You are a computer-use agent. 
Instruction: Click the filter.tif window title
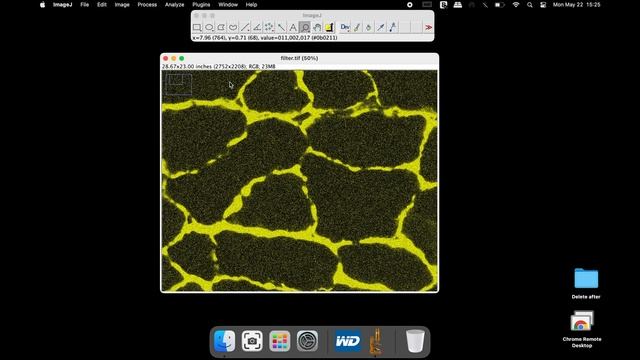click(x=299, y=58)
